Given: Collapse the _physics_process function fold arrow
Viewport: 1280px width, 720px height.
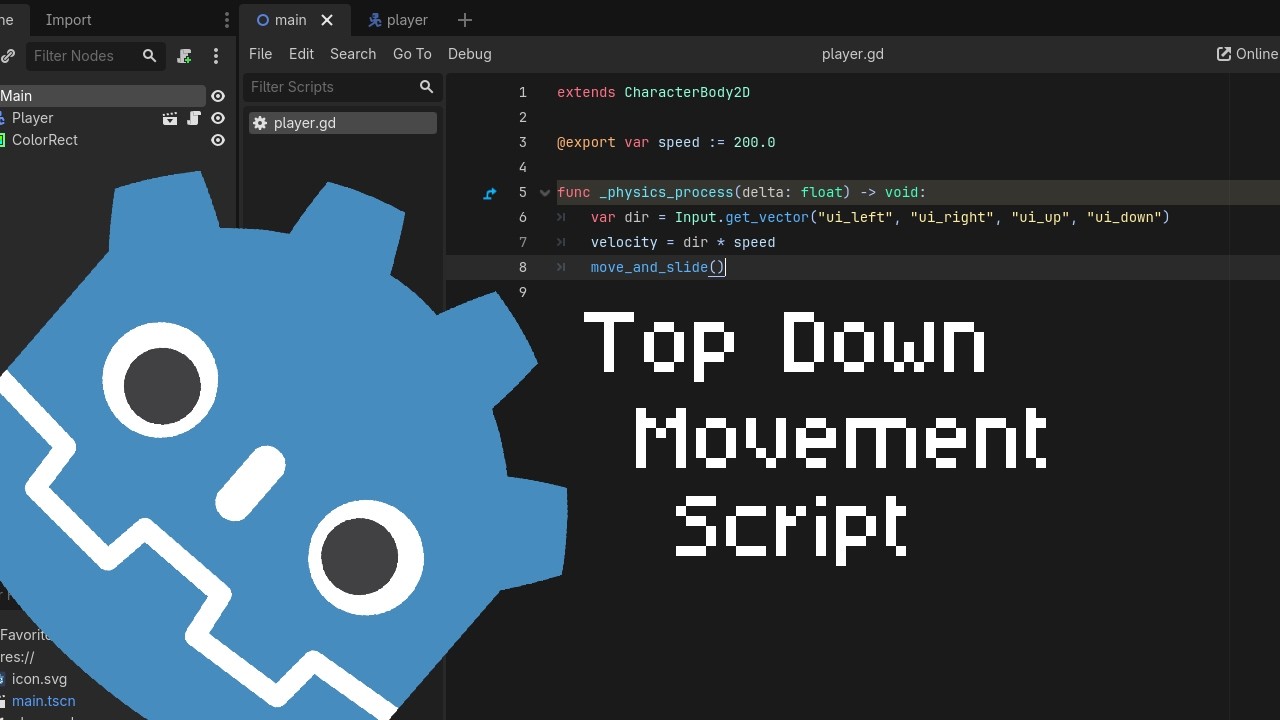Looking at the screenshot, I should click(x=545, y=193).
